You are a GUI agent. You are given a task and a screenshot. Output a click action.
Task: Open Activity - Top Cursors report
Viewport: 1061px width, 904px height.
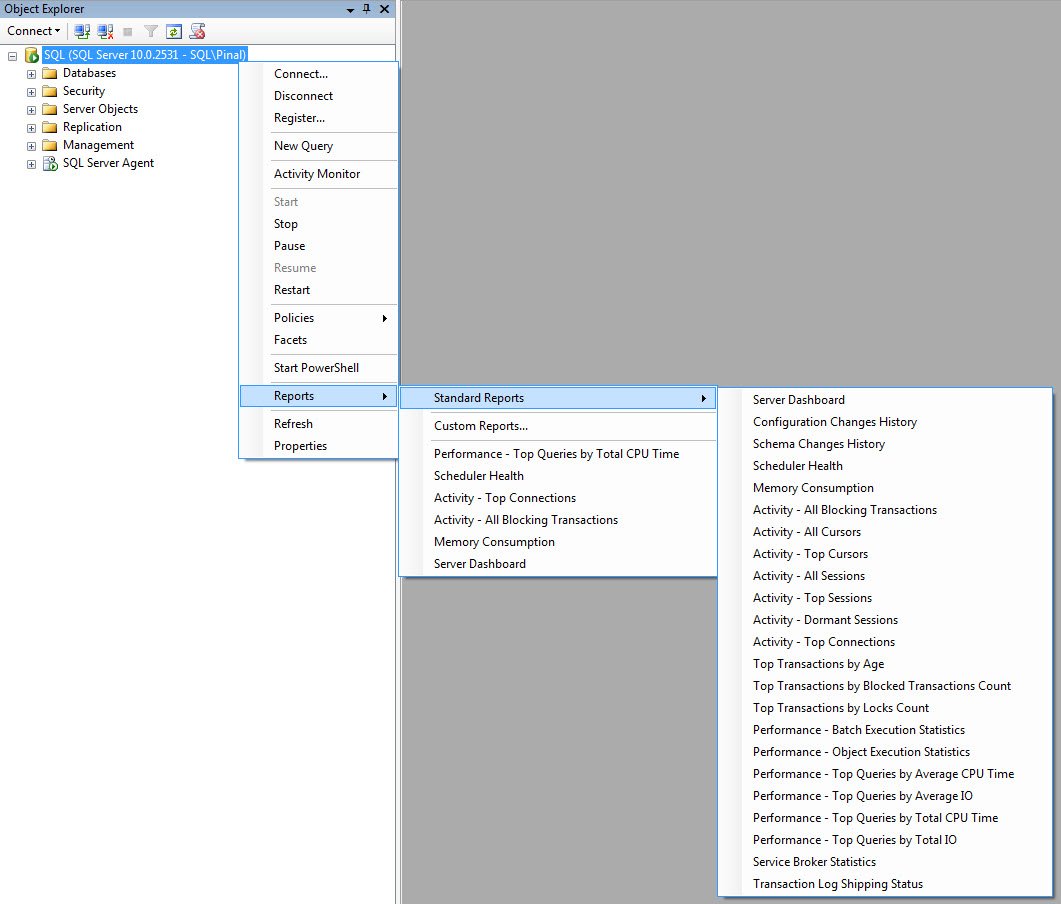coord(885,553)
